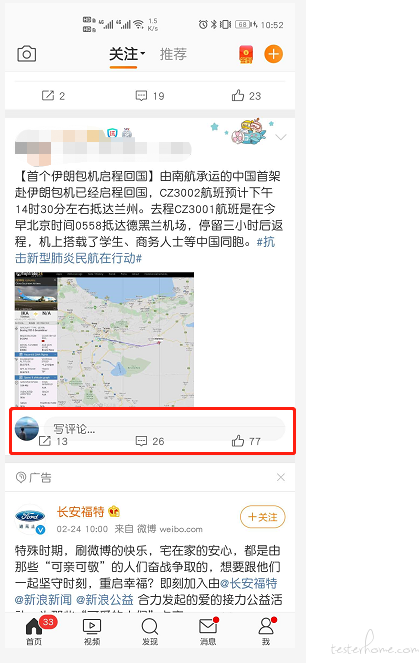
Task: Expand the 关注 feed dropdown arrow
Action: click(143, 53)
